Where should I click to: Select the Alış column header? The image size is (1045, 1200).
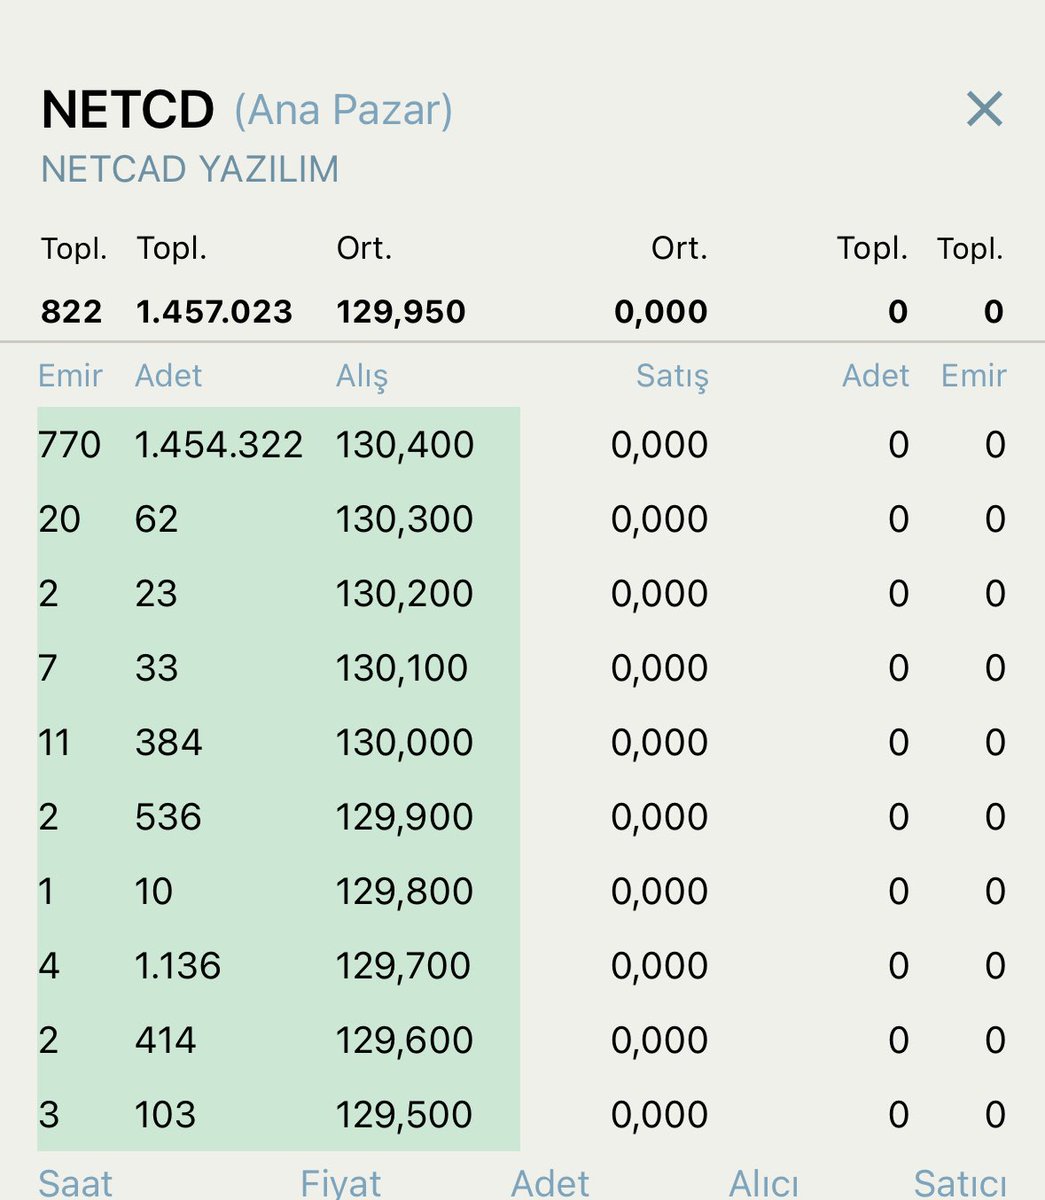point(363,375)
